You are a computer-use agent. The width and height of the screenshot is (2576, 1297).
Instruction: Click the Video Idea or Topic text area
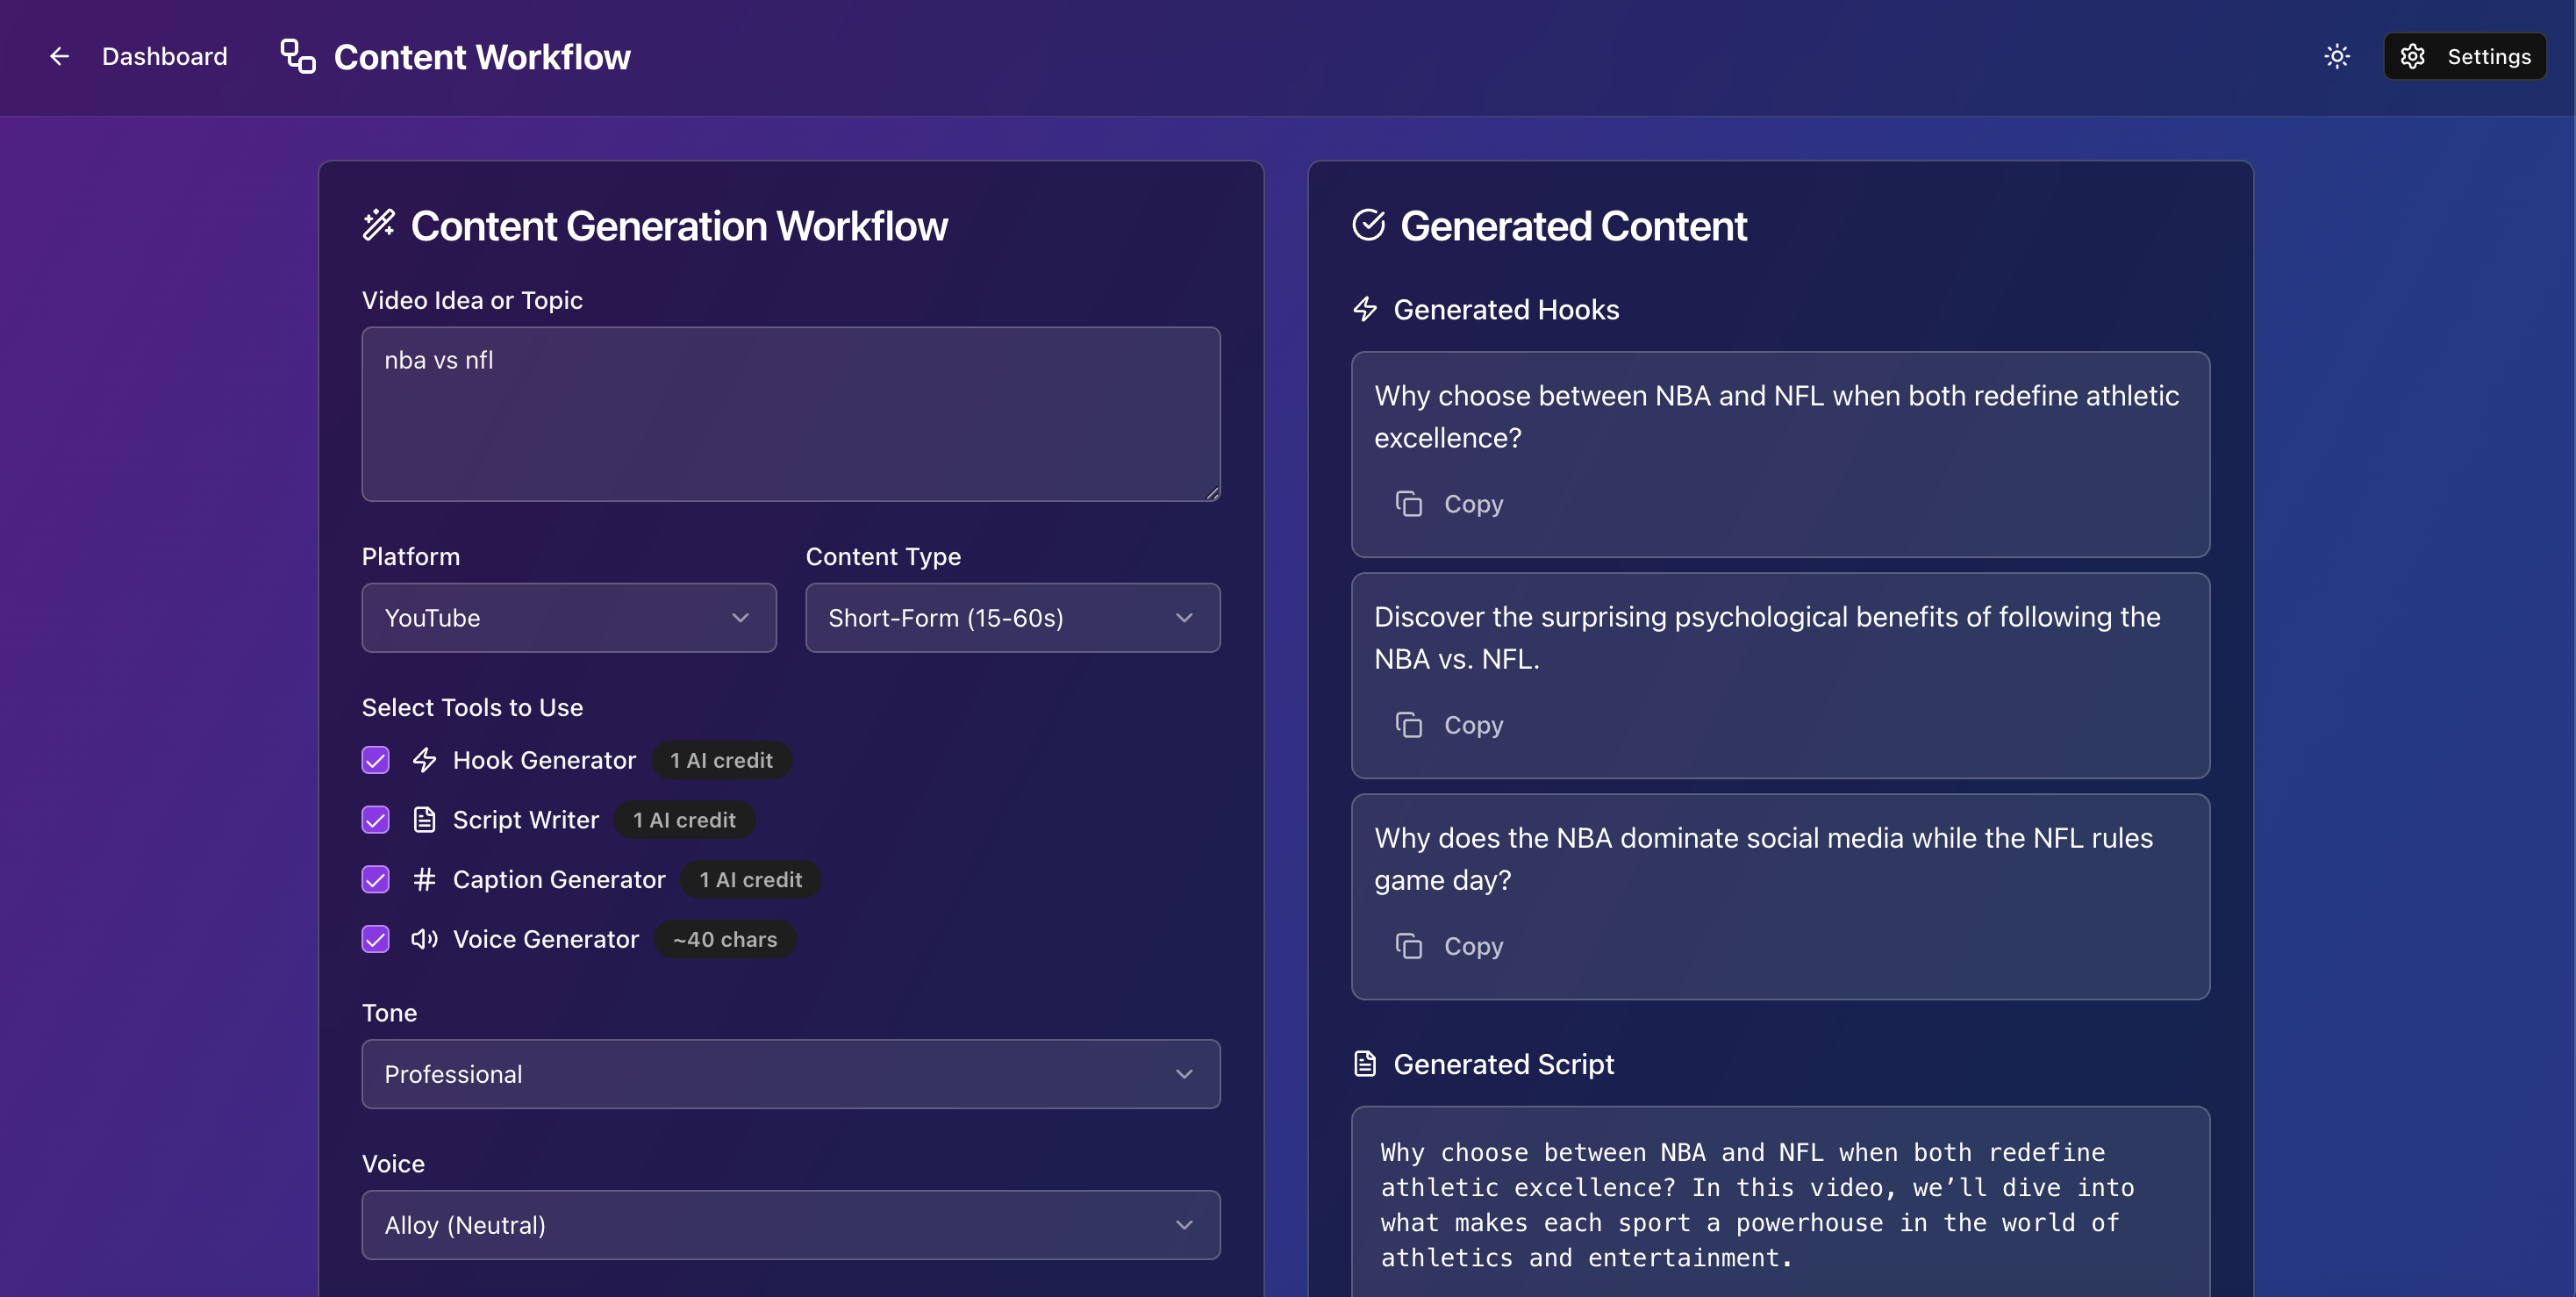[x=790, y=414]
